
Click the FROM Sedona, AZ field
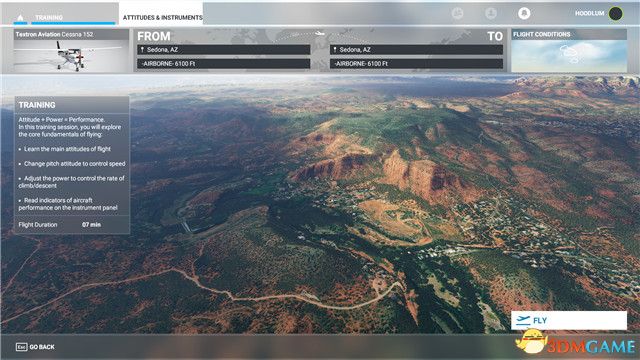click(x=224, y=50)
